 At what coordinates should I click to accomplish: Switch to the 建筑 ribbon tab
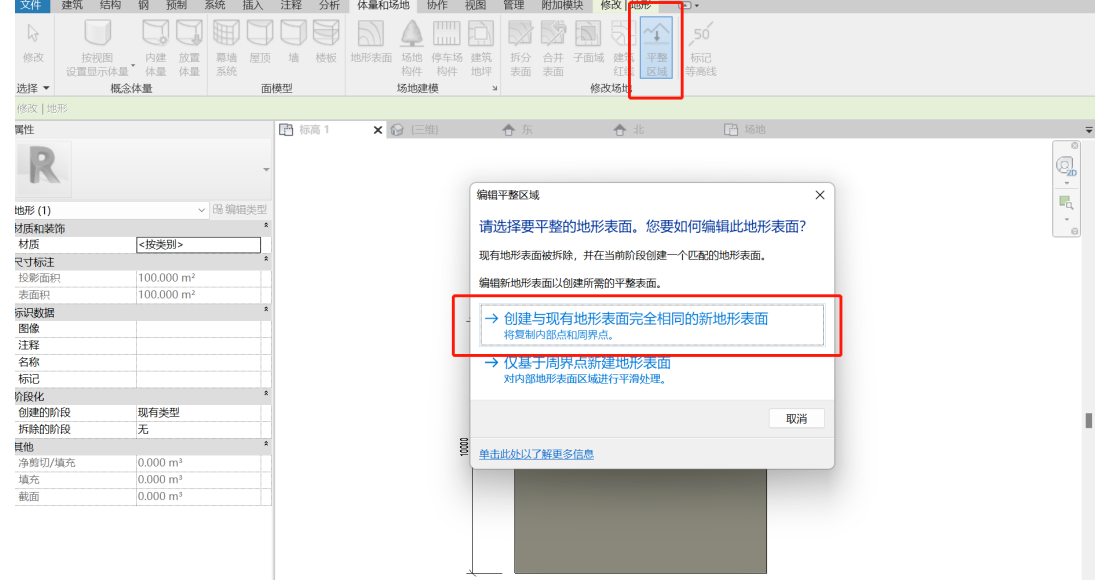72,6
